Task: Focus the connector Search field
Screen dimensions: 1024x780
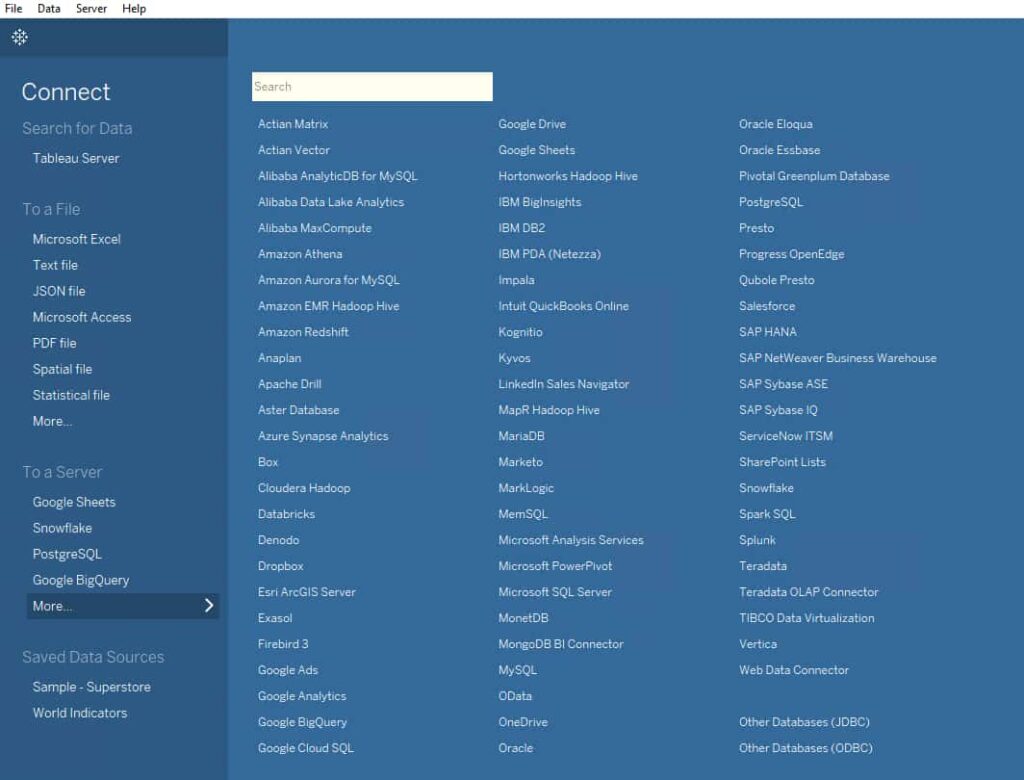Action: click(372, 86)
